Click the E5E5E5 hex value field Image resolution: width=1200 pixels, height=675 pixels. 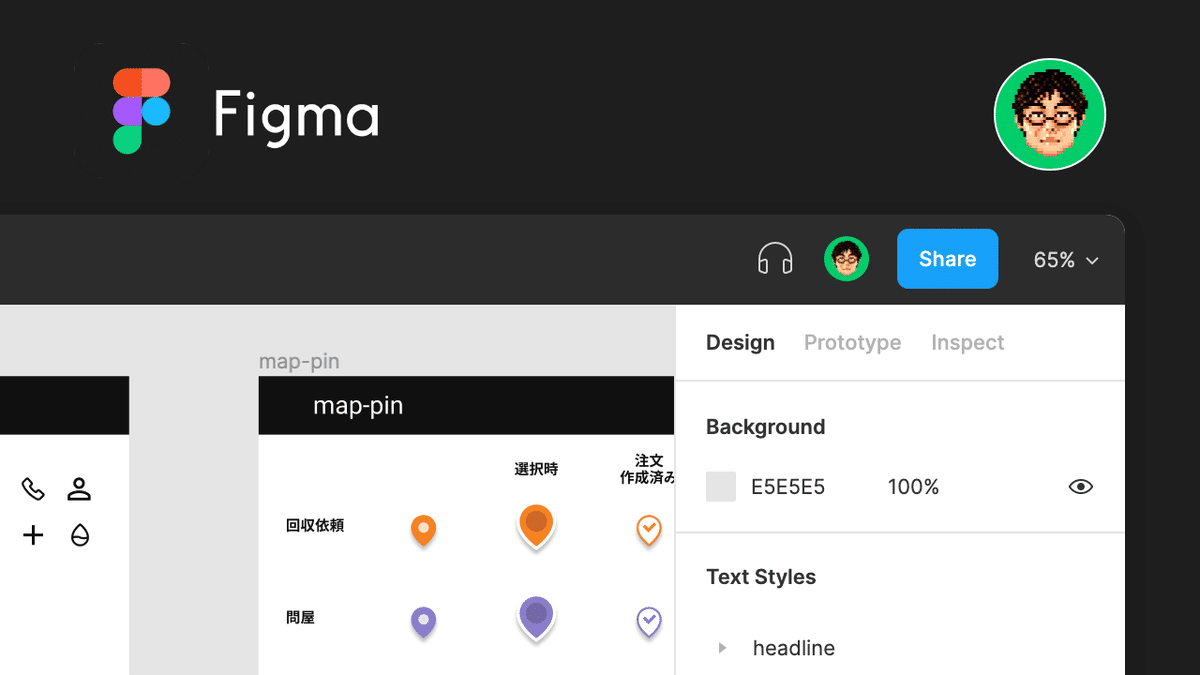pyautogui.click(x=788, y=487)
